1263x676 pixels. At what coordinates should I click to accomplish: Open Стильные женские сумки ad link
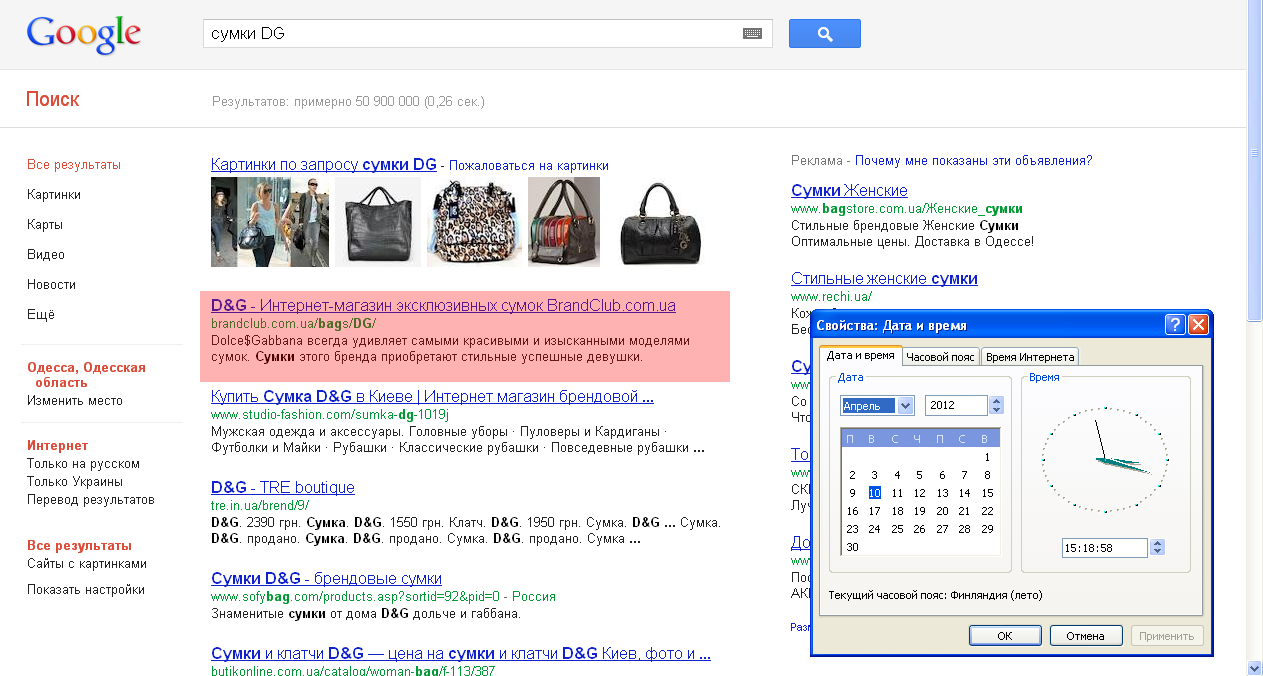tap(884, 279)
